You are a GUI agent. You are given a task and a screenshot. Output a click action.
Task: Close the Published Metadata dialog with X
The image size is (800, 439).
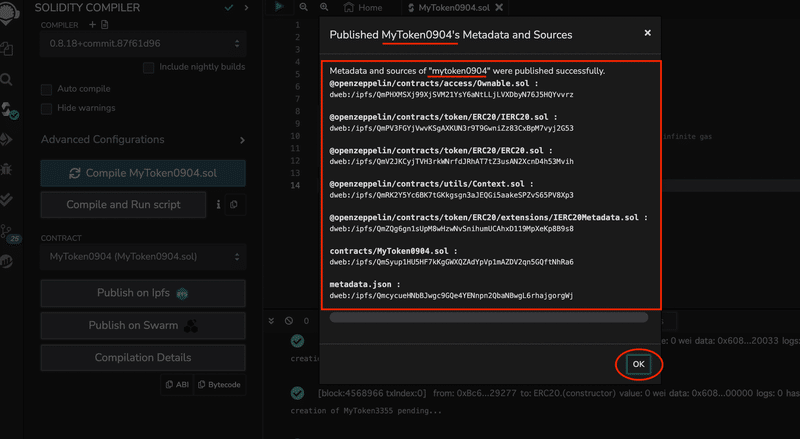tap(647, 33)
